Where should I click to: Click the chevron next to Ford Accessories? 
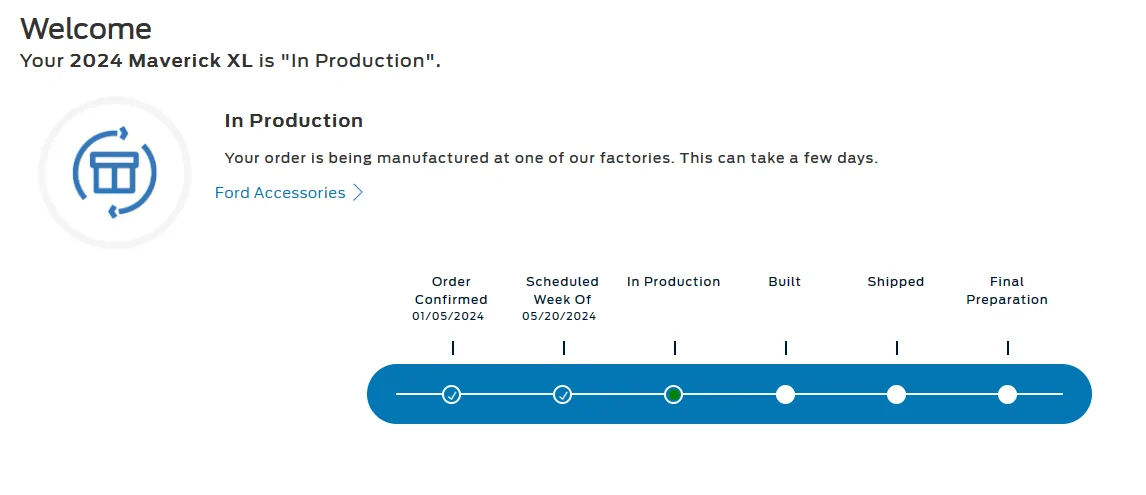click(357, 193)
